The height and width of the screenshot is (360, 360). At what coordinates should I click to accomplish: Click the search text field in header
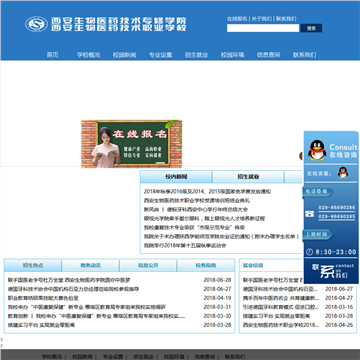(x=263, y=28)
